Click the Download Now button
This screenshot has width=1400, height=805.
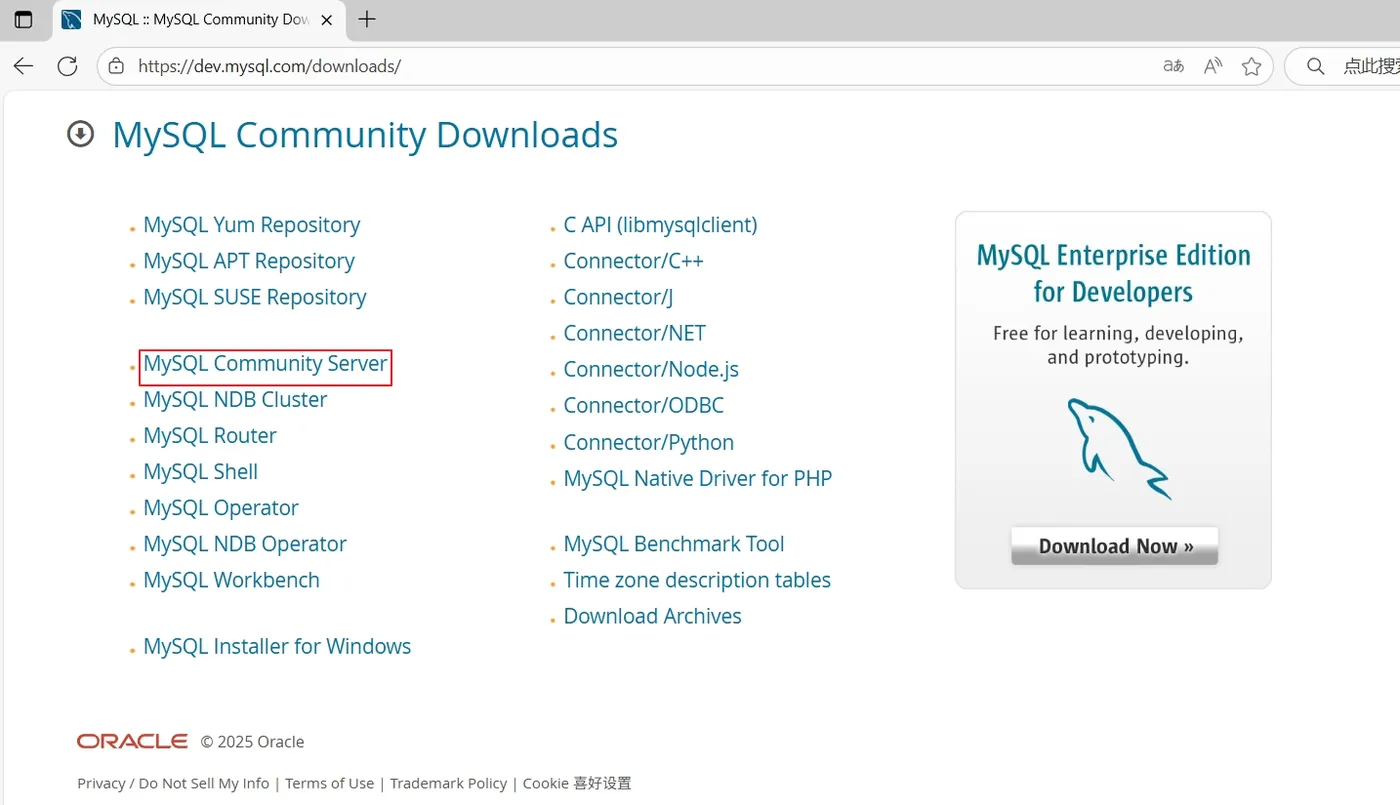(1115, 546)
